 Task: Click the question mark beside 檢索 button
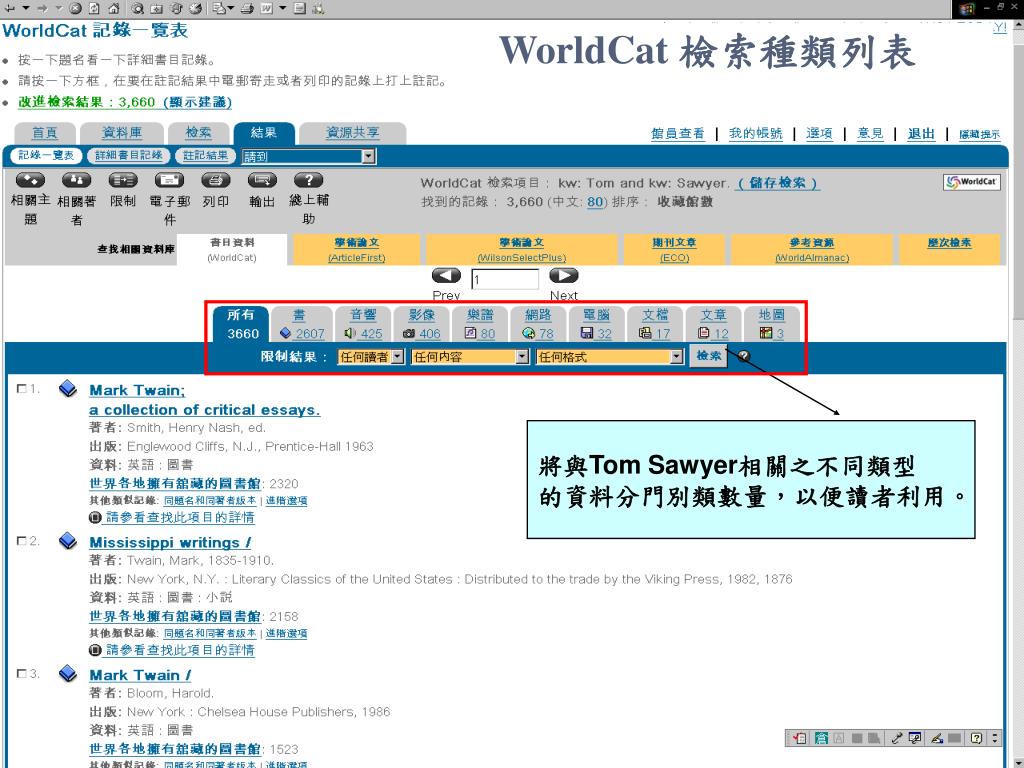[x=743, y=356]
